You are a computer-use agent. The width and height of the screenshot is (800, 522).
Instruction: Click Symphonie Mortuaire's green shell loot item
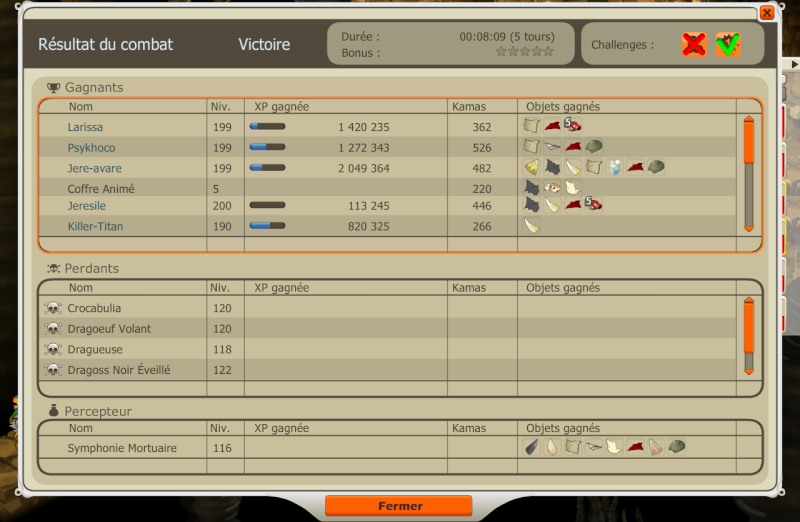coord(677,447)
